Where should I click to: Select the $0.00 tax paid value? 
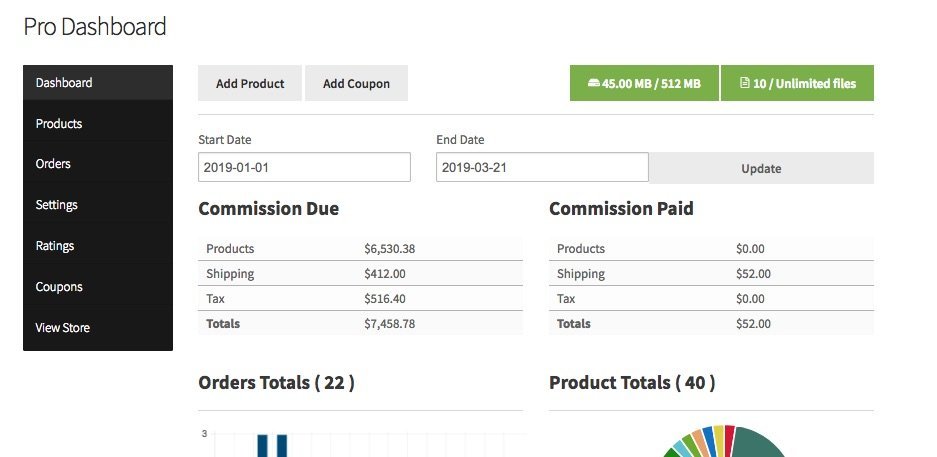[x=751, y=299]
